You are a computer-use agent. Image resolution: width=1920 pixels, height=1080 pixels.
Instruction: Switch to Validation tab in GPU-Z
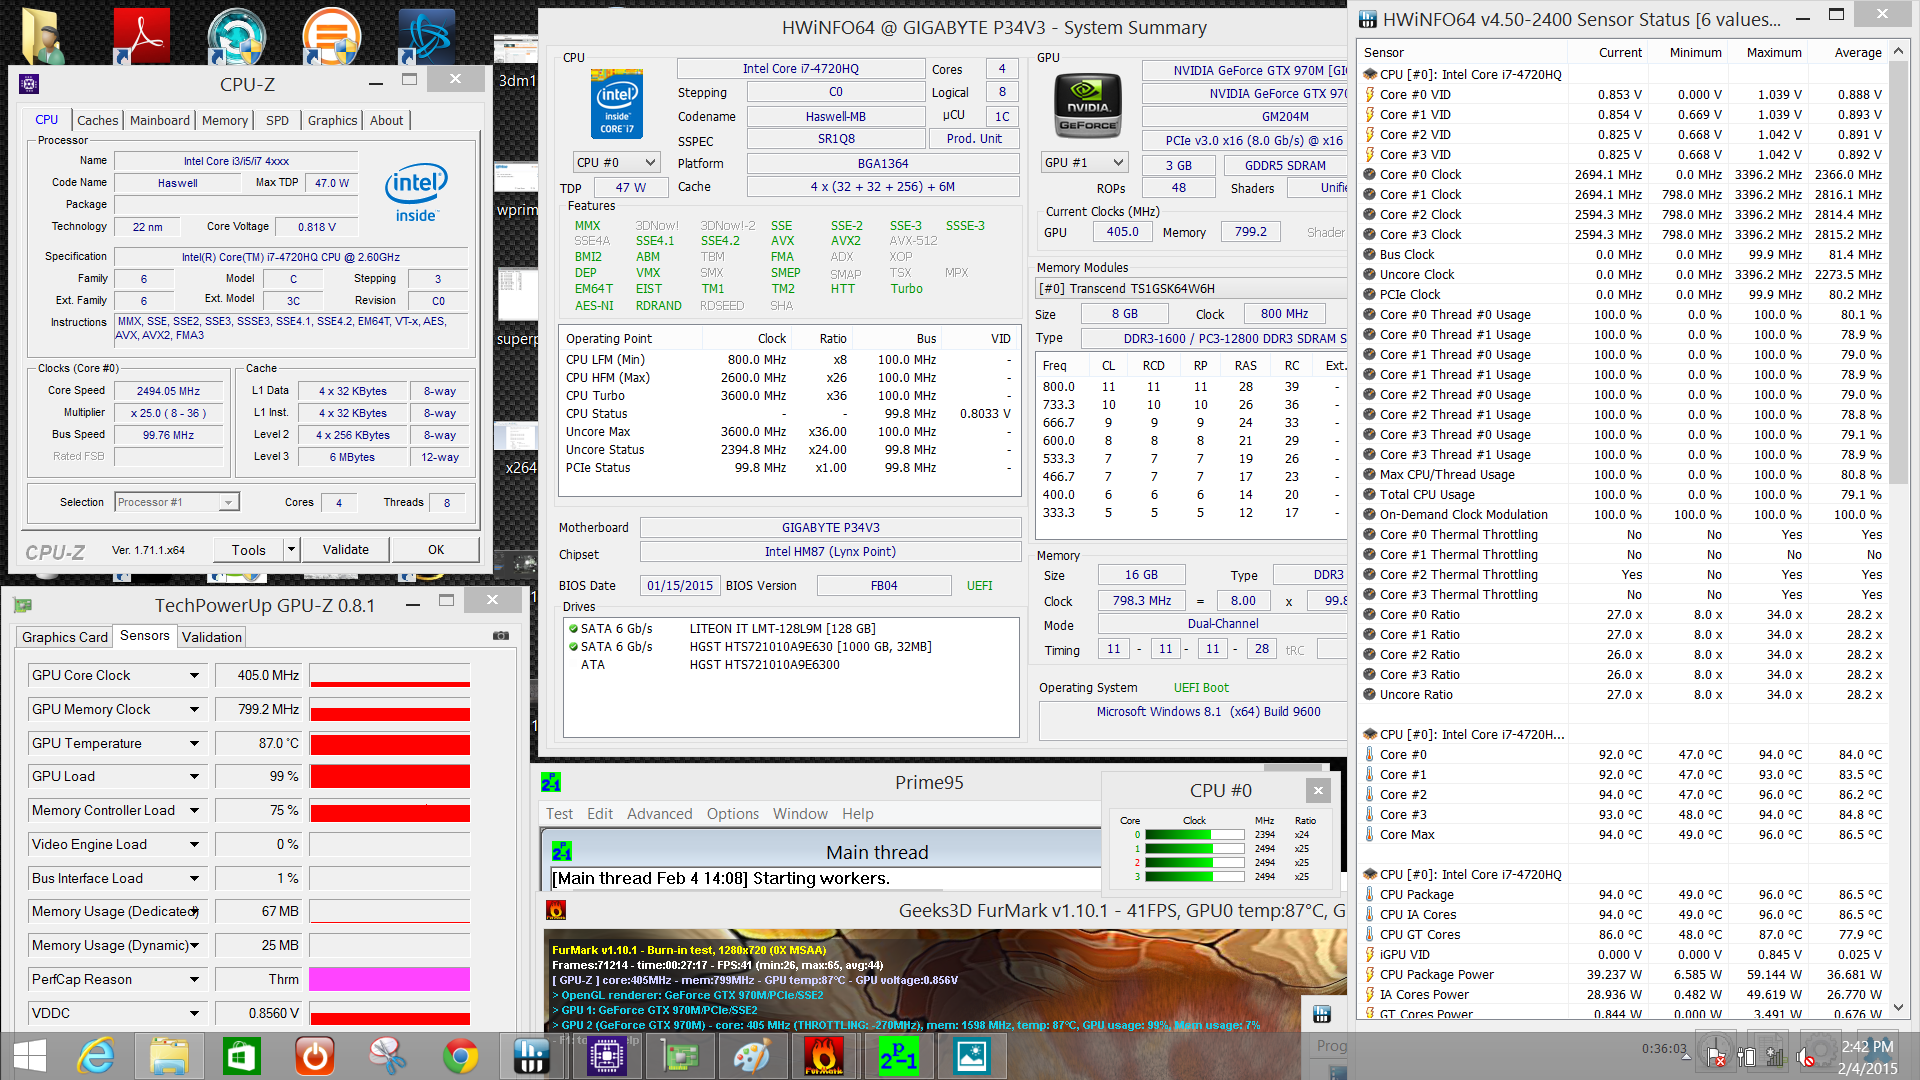click(212, 637)
